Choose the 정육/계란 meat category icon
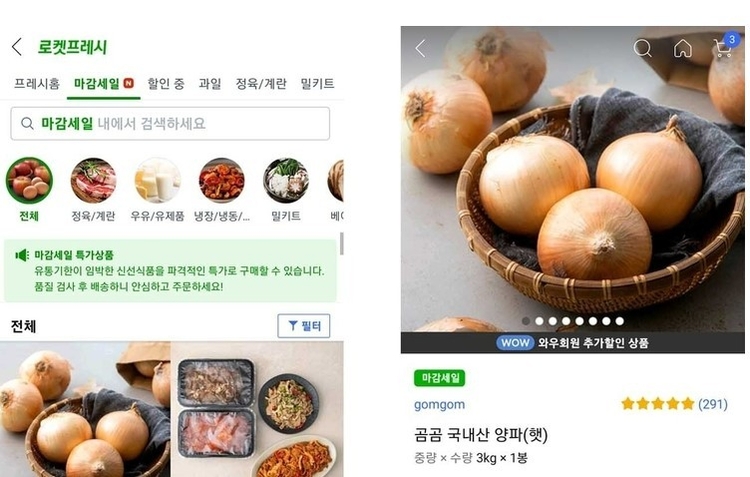The height and width of the screenshot is (477, 750). click(93, 180)
